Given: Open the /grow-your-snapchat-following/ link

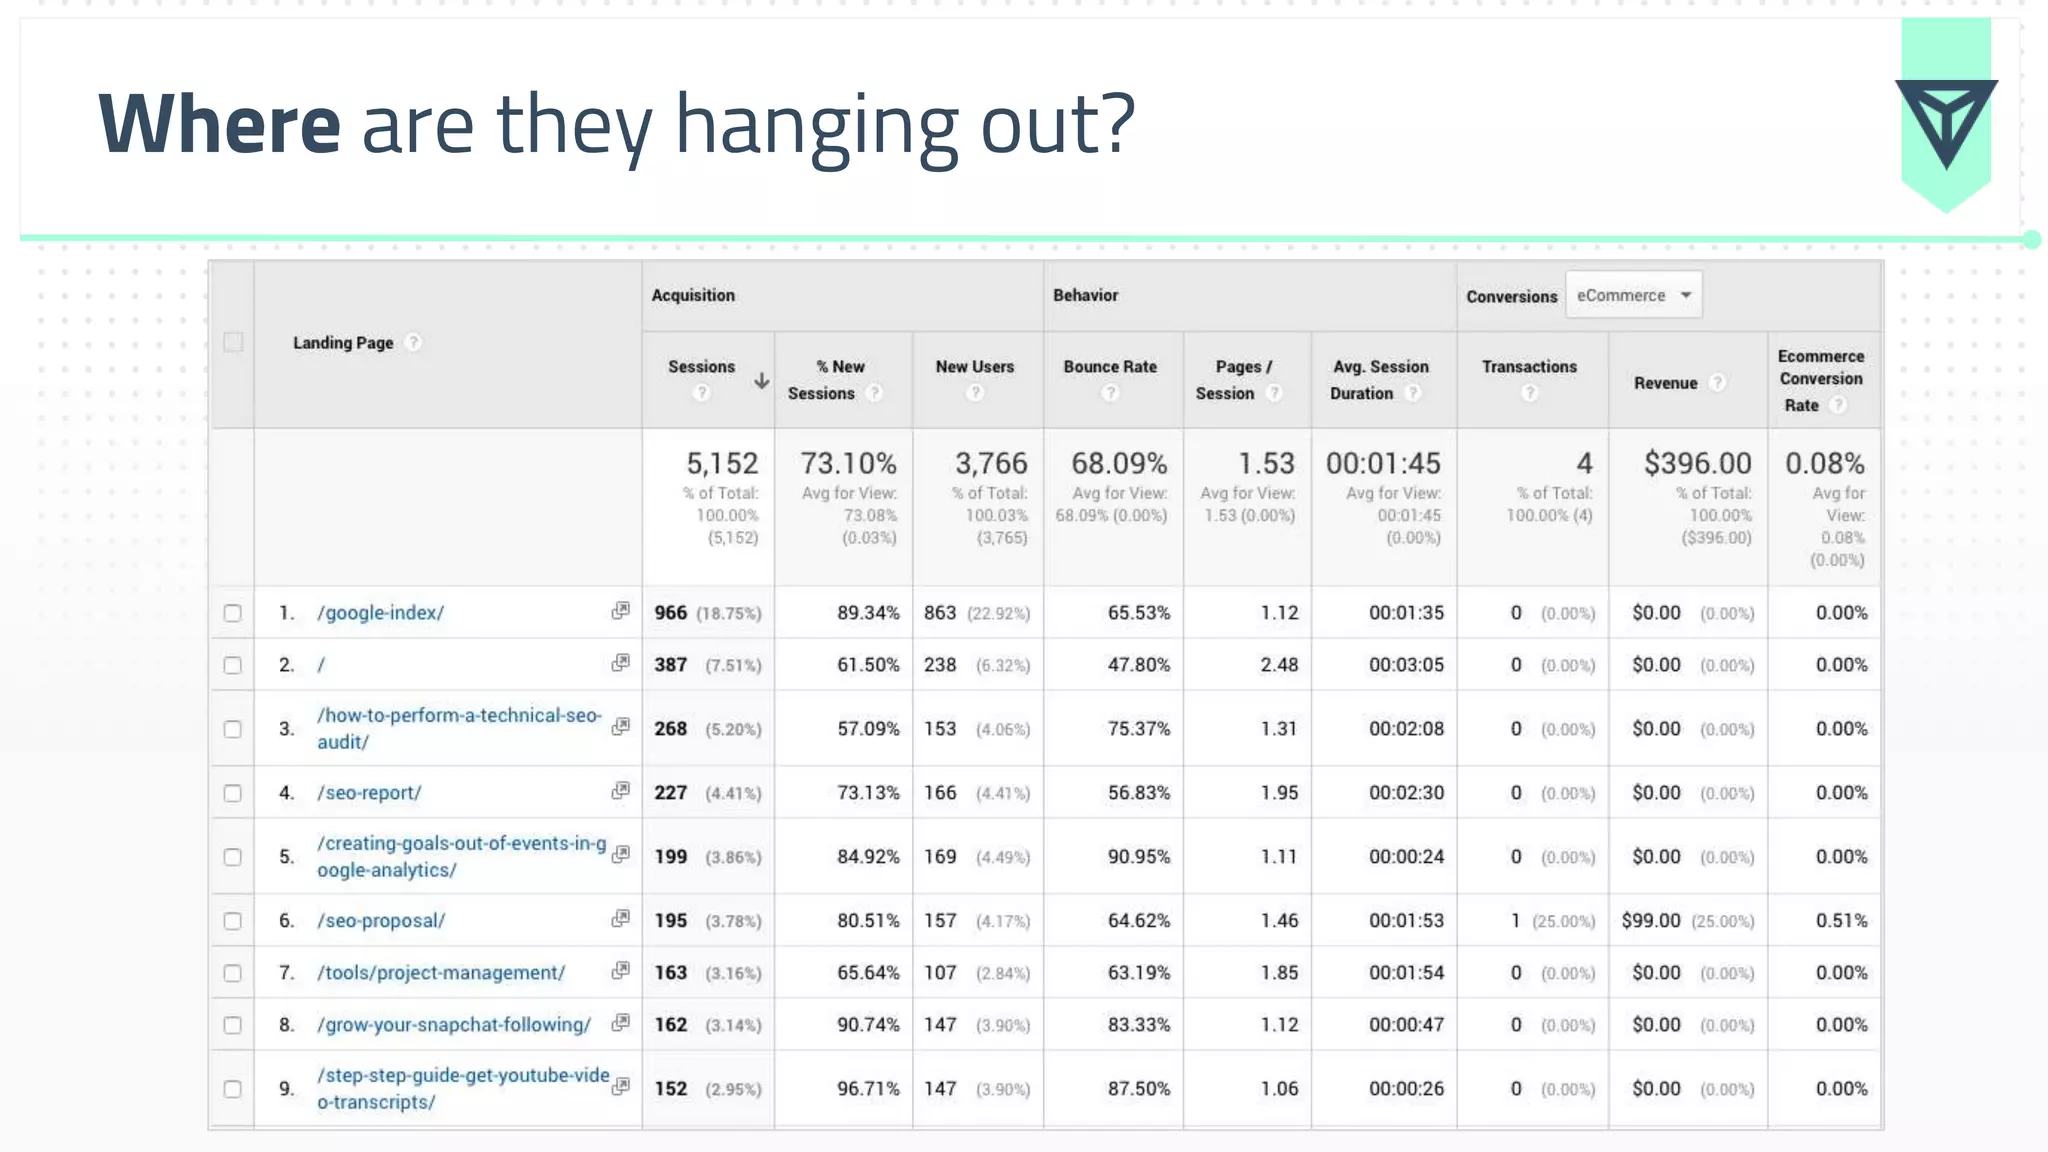Looking at the screenshot, I should click(x=454, y=1025).
